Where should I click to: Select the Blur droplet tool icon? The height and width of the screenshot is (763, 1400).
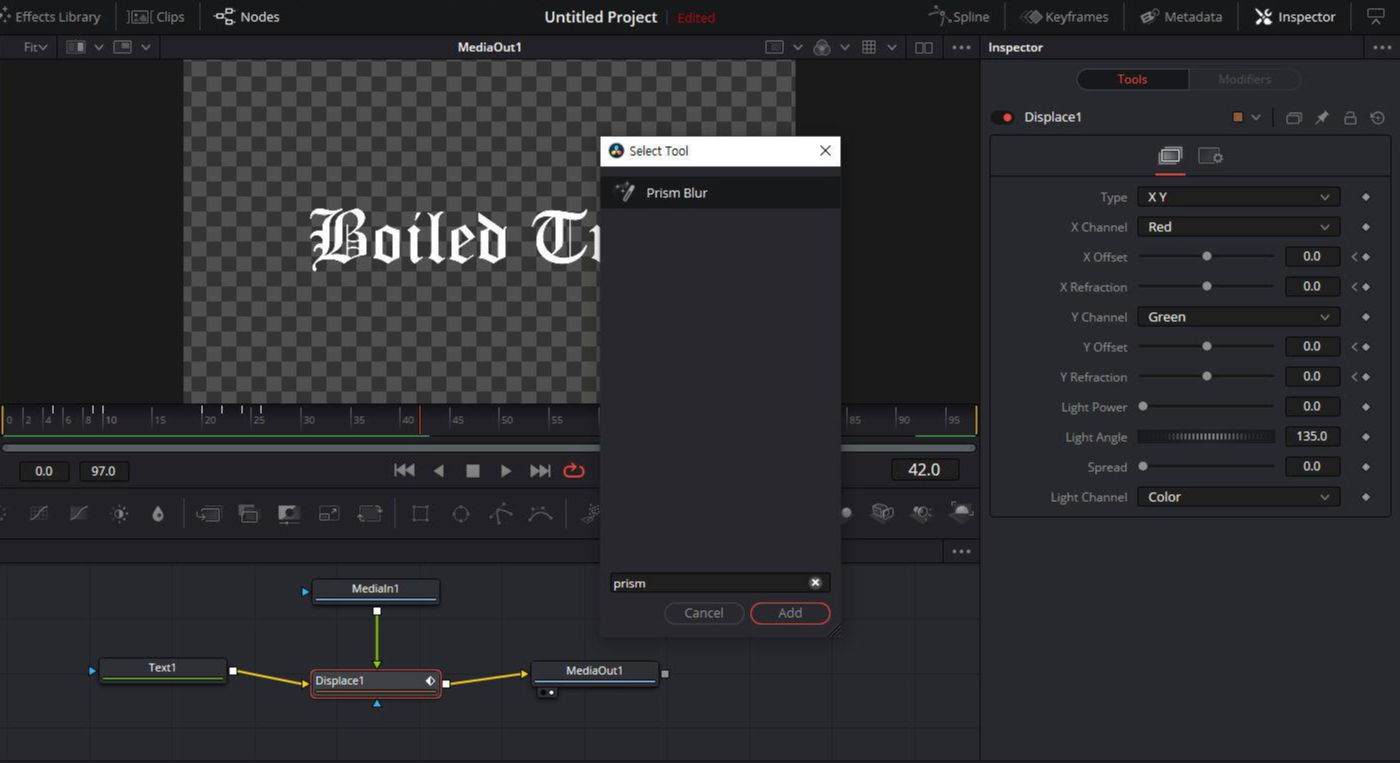click(158, 514)
